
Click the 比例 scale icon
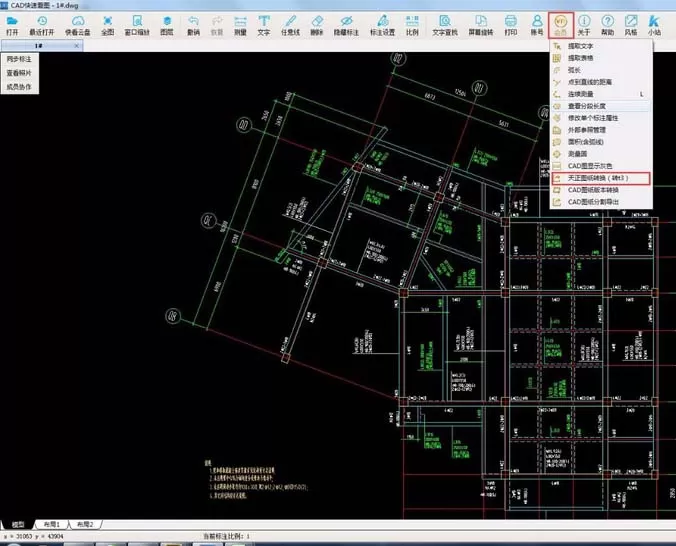coord(412,25)
